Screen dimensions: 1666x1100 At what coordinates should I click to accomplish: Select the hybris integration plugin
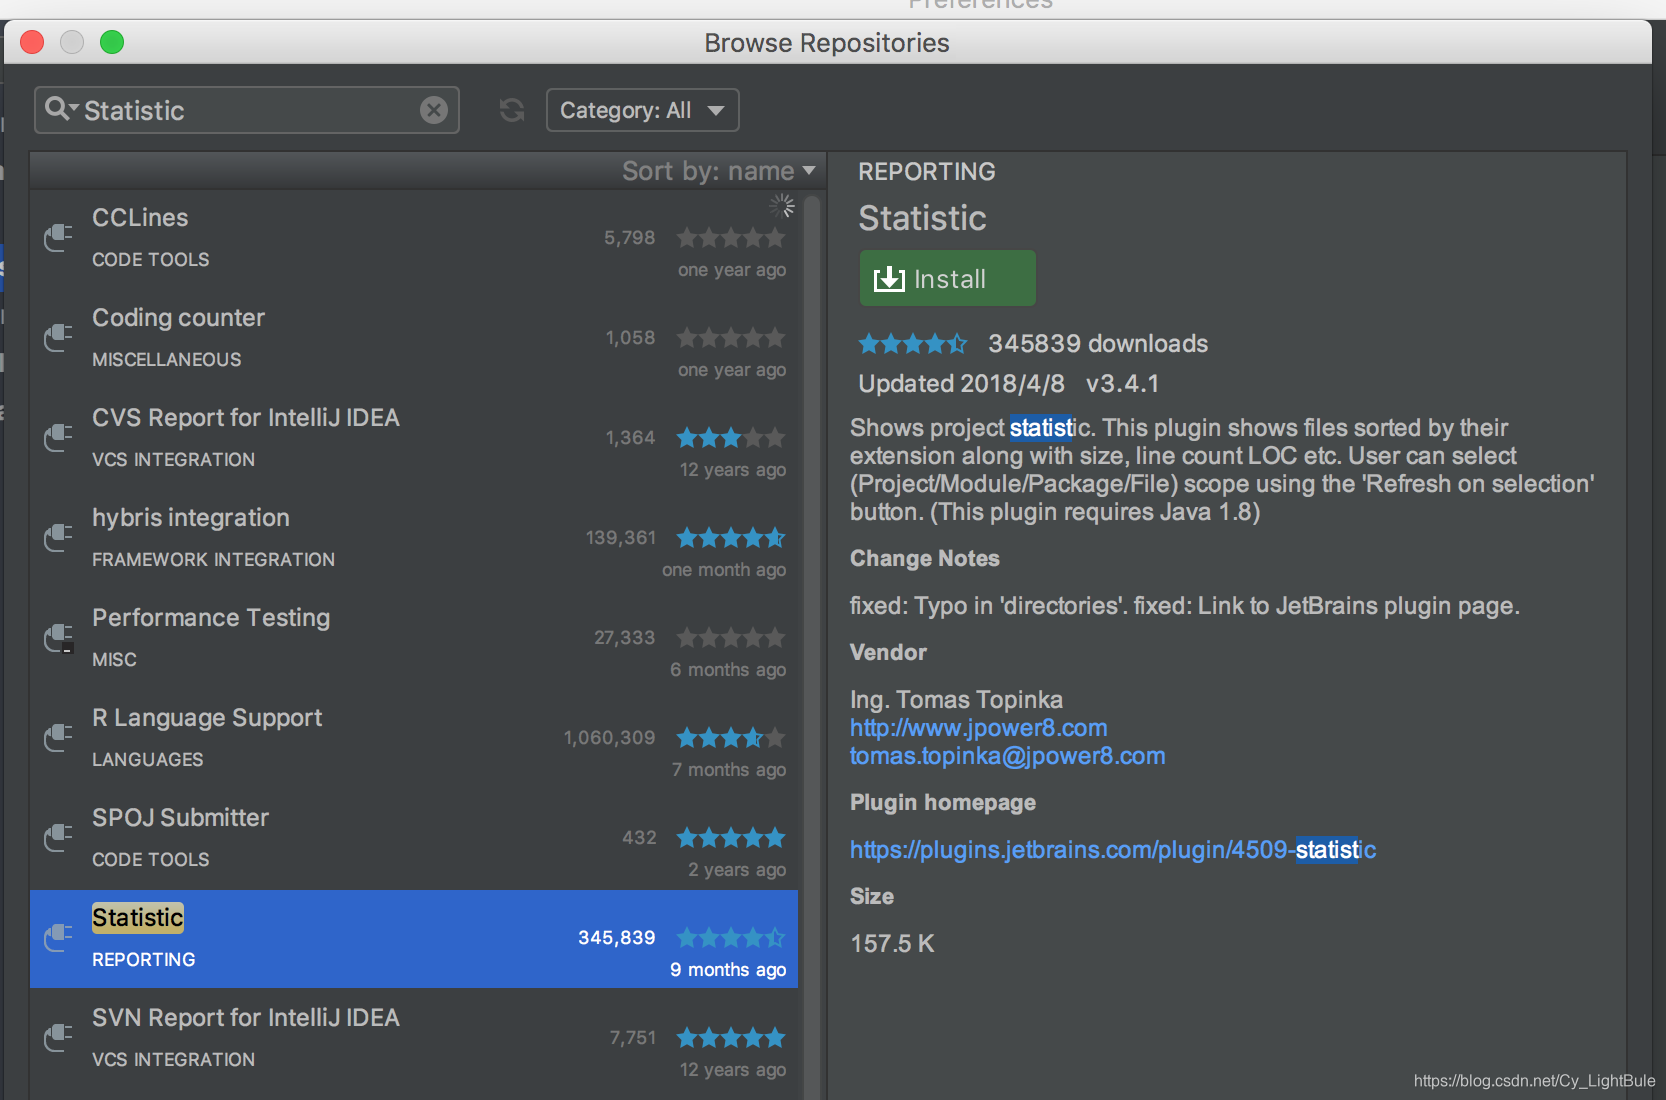coord(414,538)
